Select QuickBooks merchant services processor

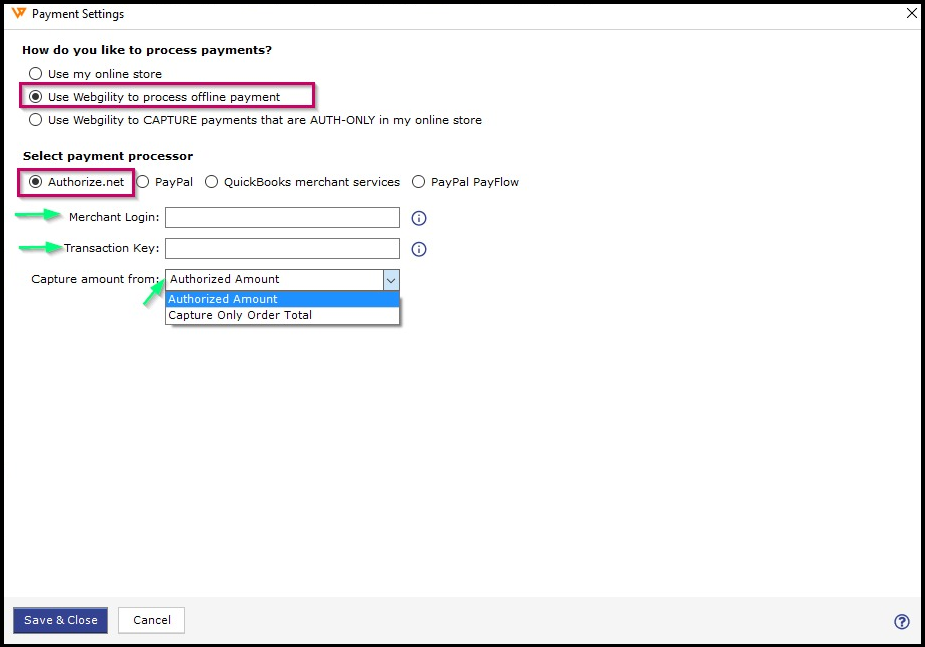211,182
